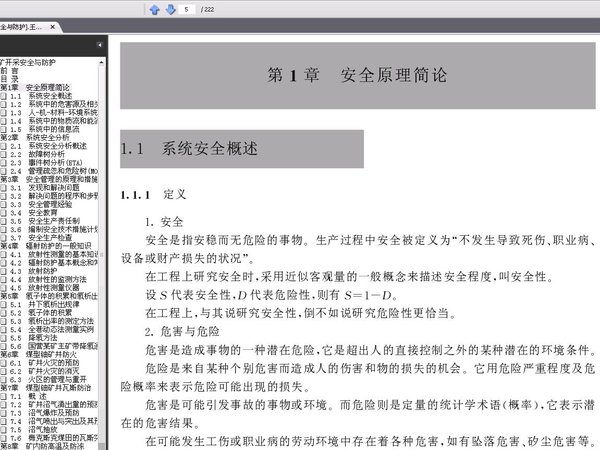This screenshot has height=450, width=600.
Task: Click the root bookmark 矿开采安全与防护
Action: tap(28, 62)
